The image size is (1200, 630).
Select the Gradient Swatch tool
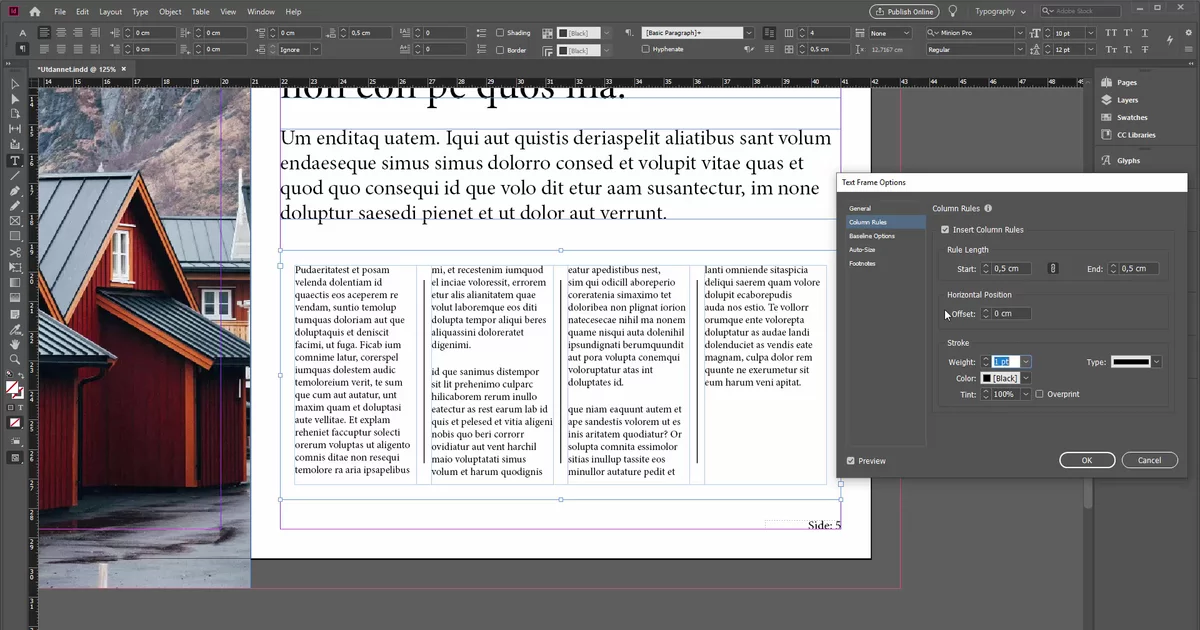click(15, 283)
